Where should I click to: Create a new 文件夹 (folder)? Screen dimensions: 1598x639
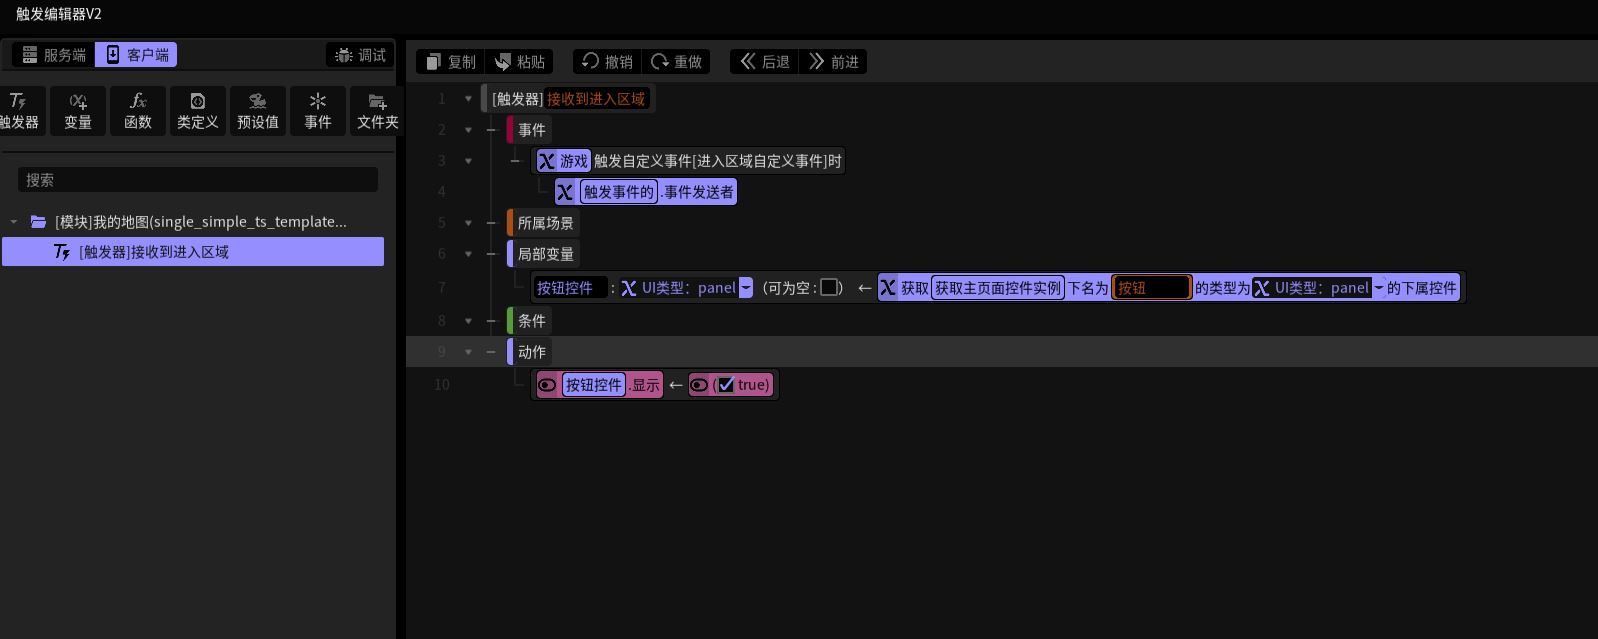[x=378, y=111]
